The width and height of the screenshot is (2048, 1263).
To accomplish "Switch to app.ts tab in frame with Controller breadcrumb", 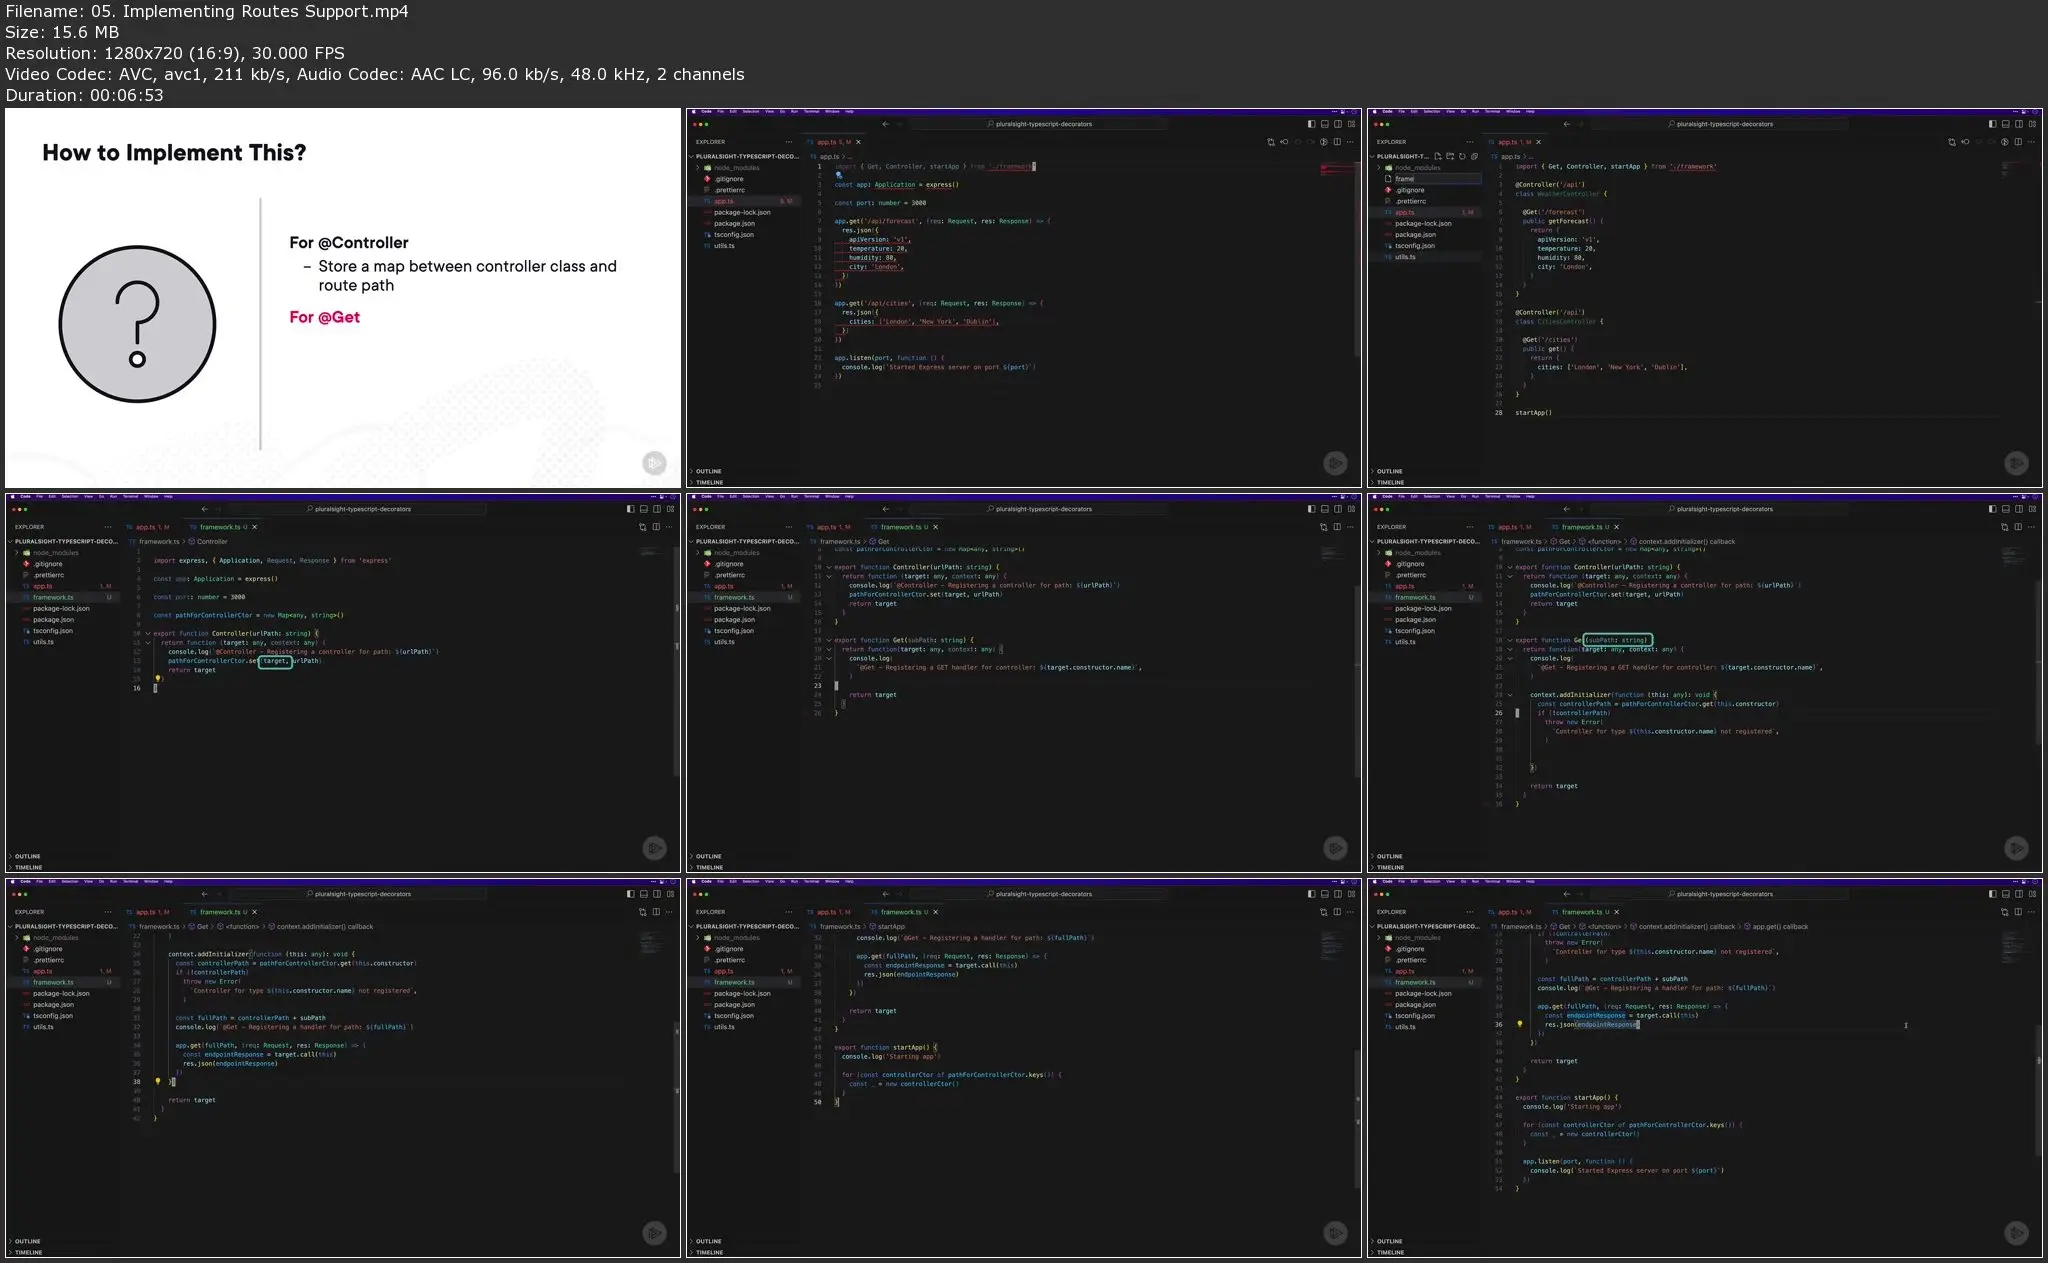I will point(146,527).
